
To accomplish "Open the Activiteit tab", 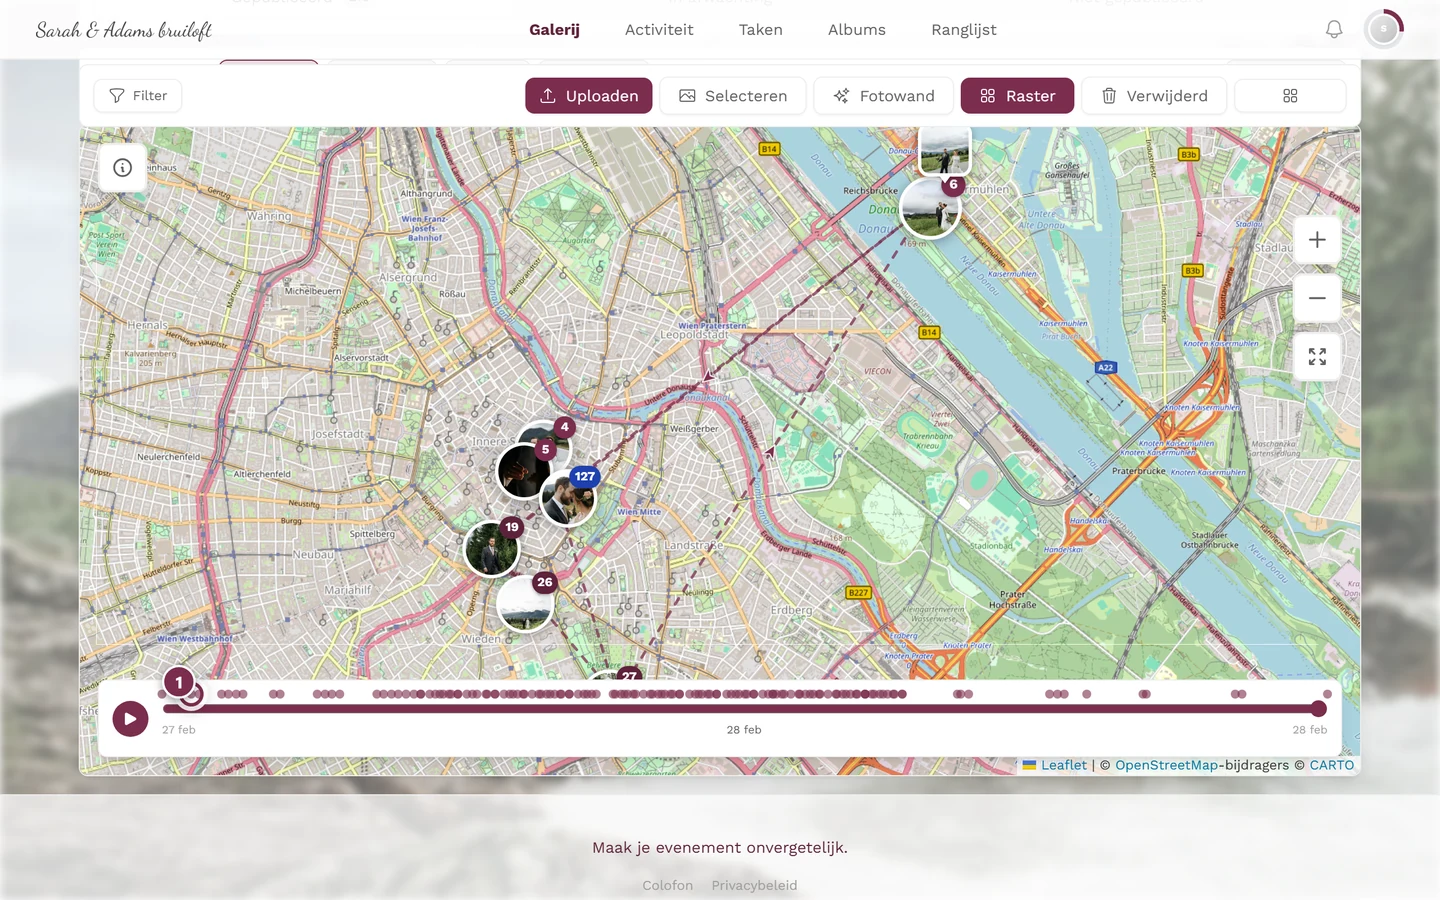I will point(659,30).
